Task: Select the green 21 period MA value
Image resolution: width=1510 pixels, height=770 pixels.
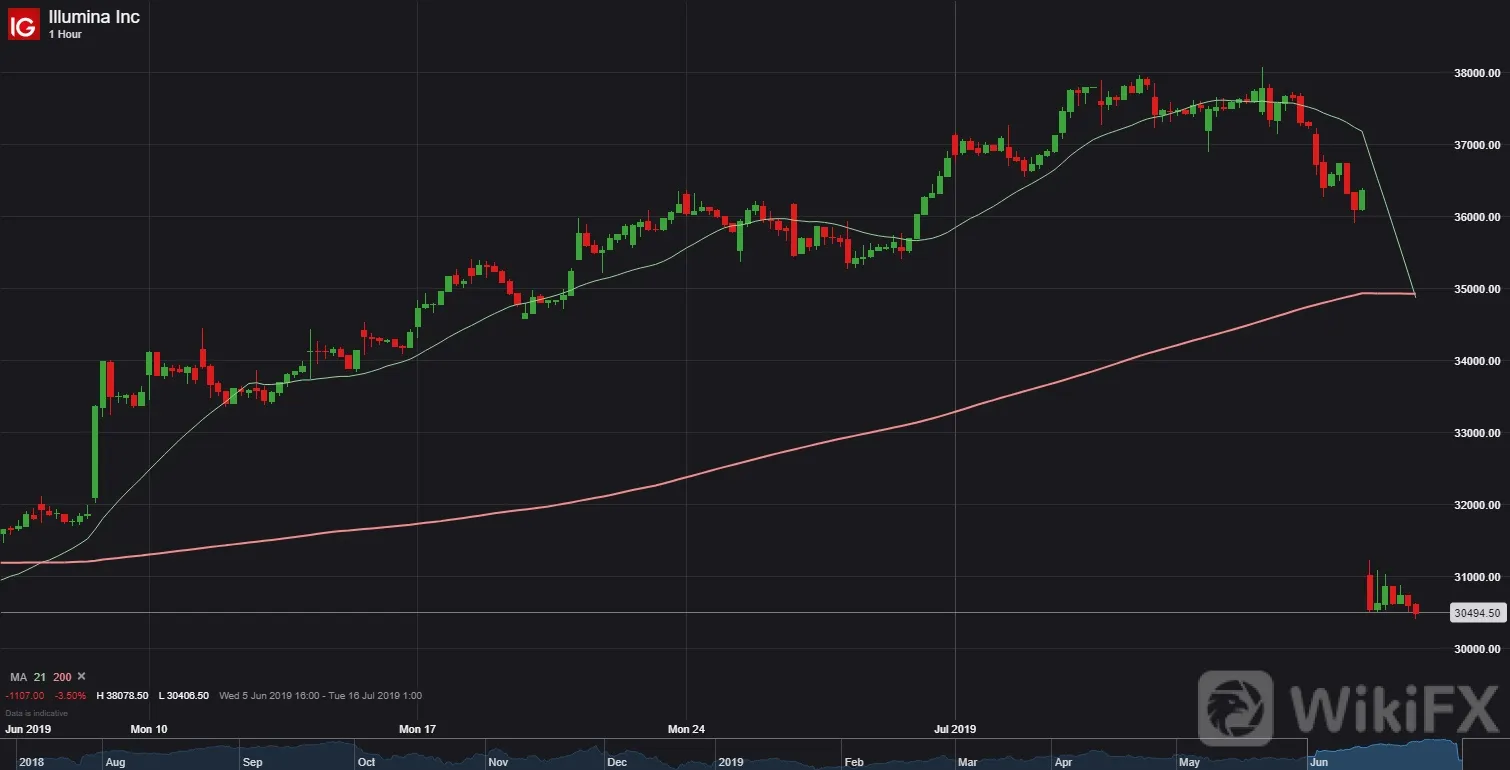Action: 40,677
